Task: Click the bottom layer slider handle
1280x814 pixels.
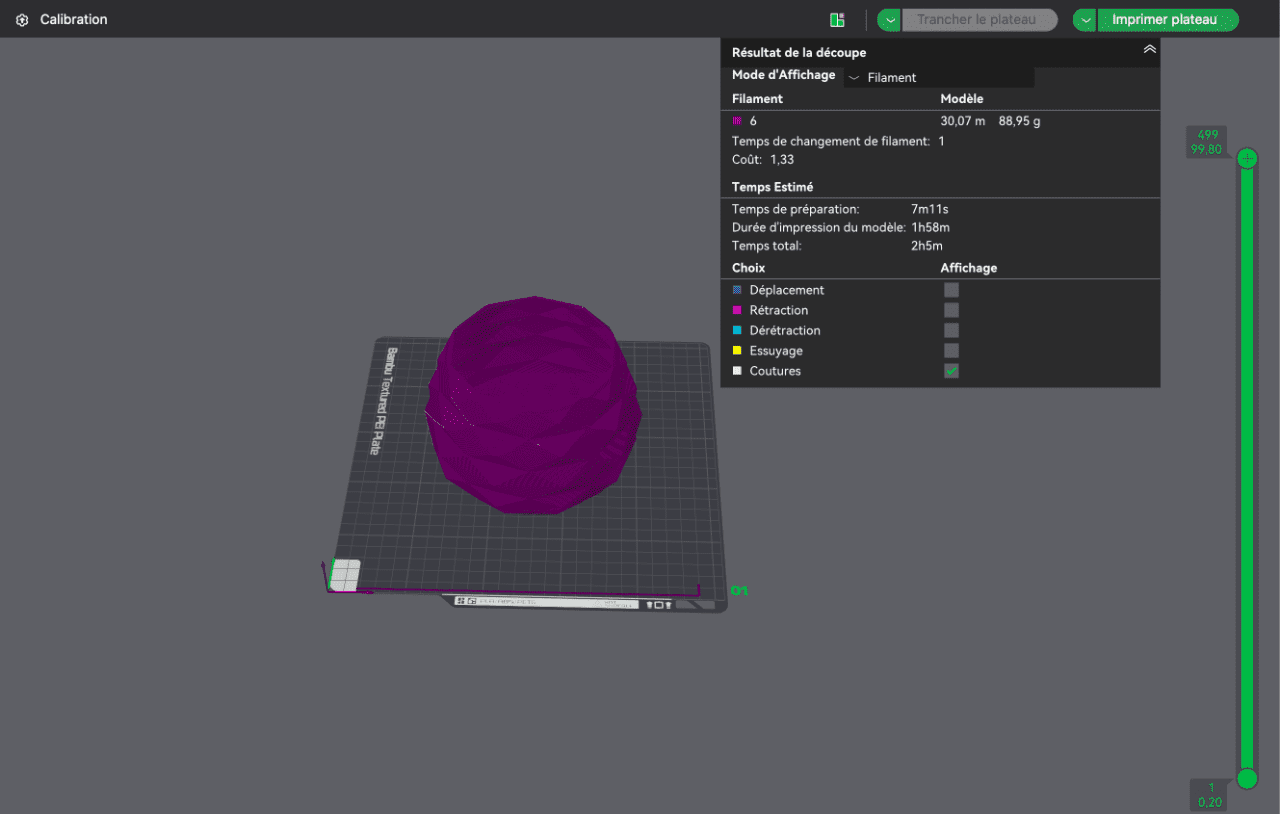Action: (x=1247, y=778)
